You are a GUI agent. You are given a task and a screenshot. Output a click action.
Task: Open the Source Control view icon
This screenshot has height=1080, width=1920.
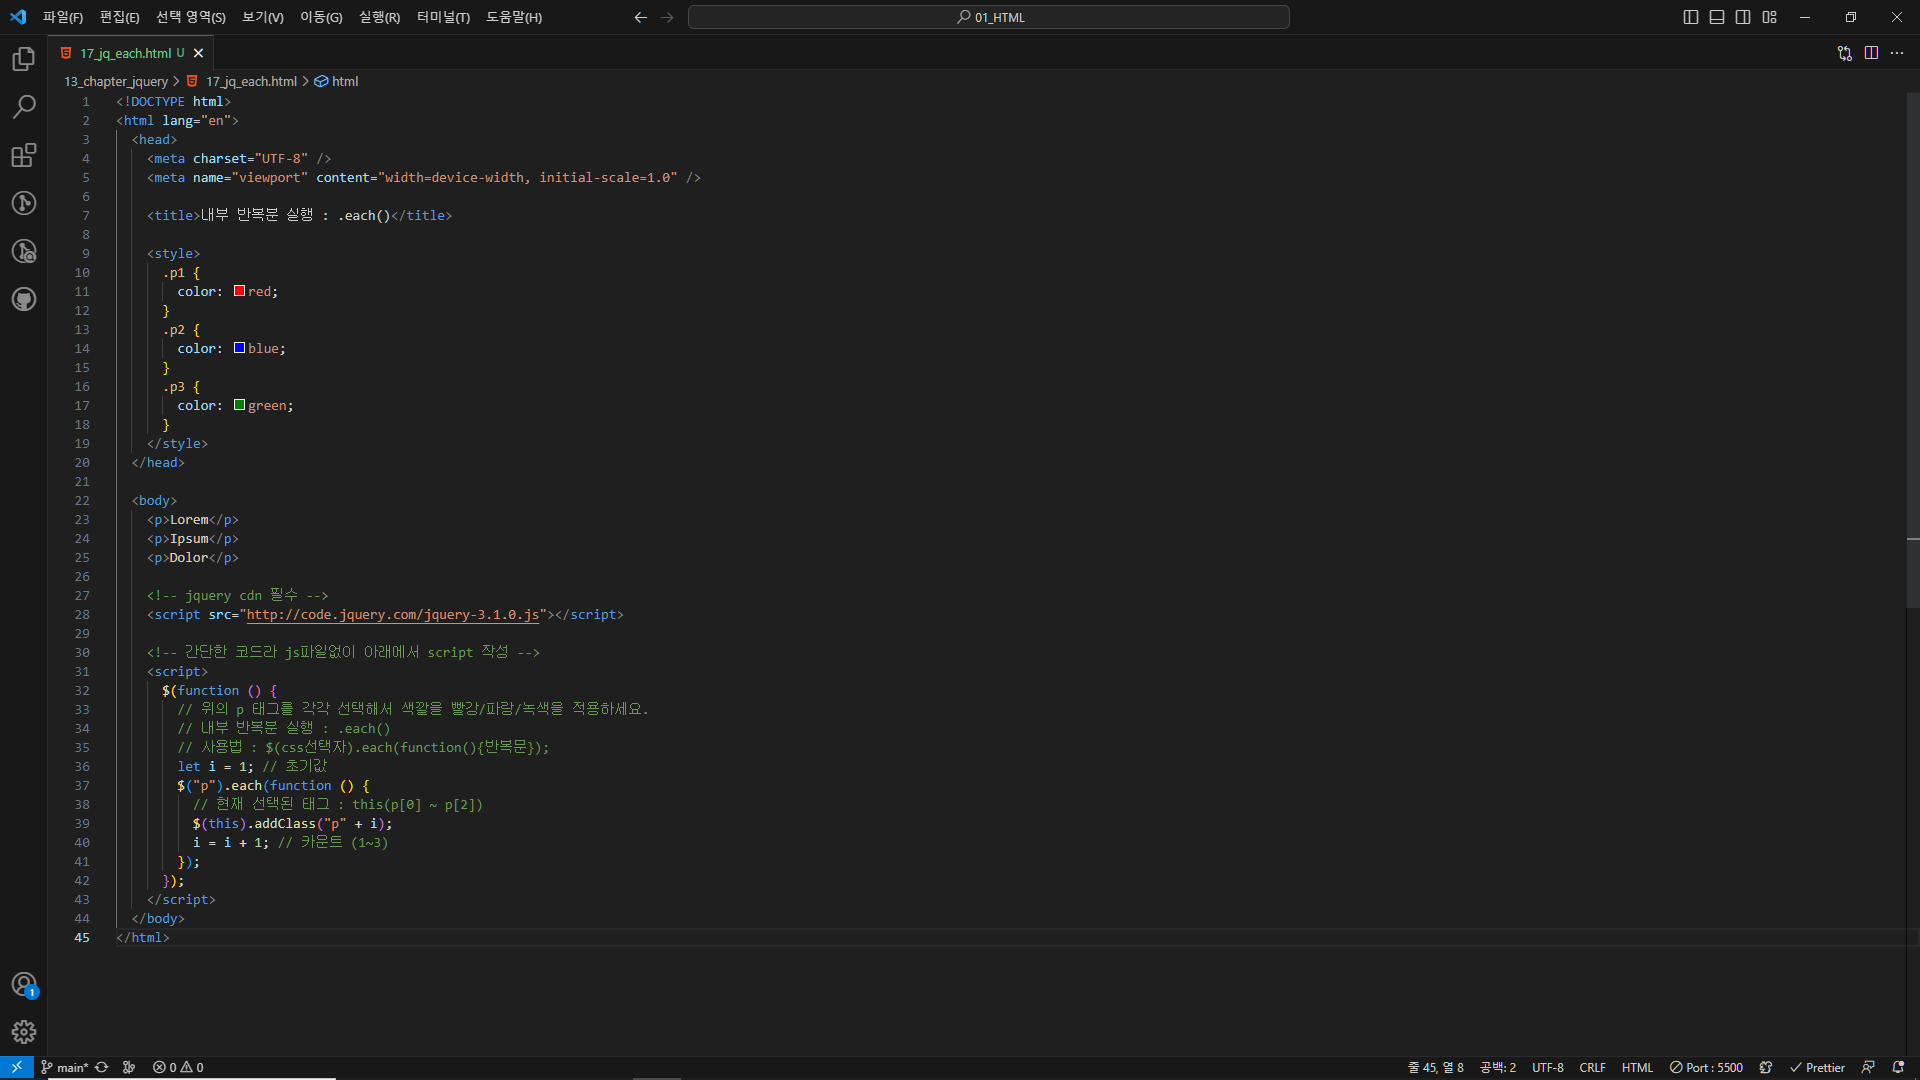tap(24, 203)
